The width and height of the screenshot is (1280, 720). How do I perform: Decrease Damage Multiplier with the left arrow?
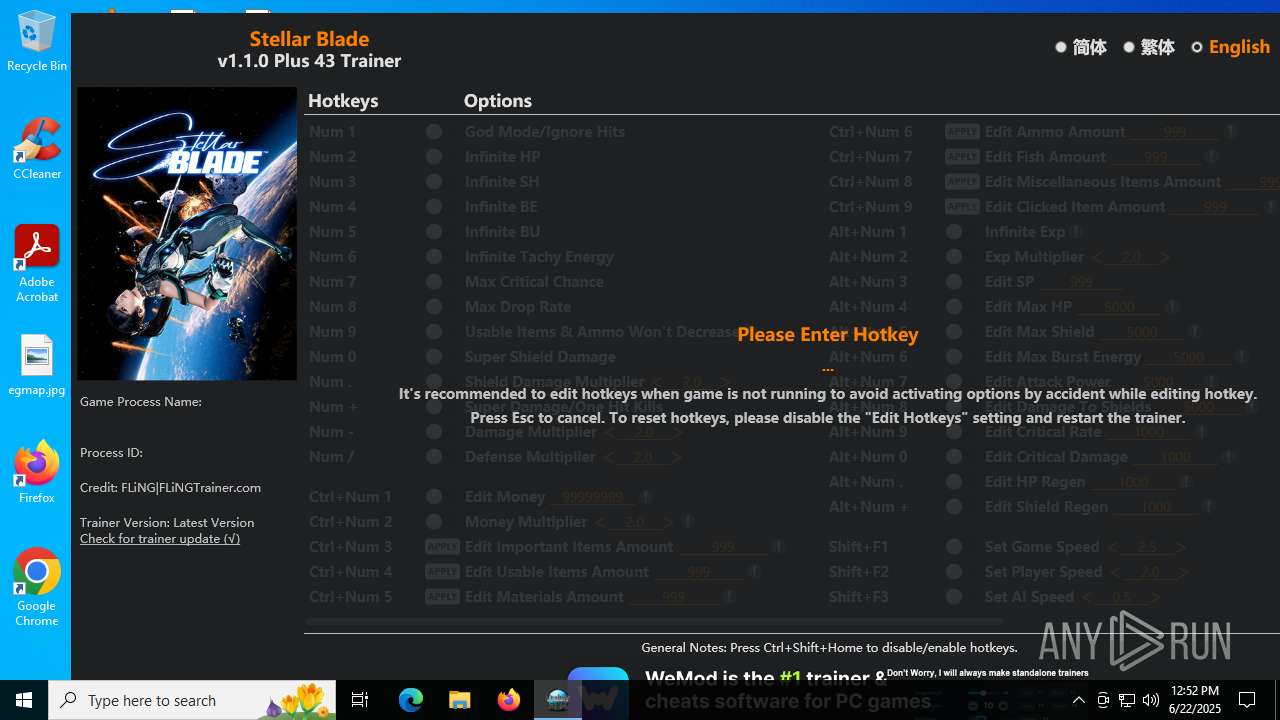point(610,433)
